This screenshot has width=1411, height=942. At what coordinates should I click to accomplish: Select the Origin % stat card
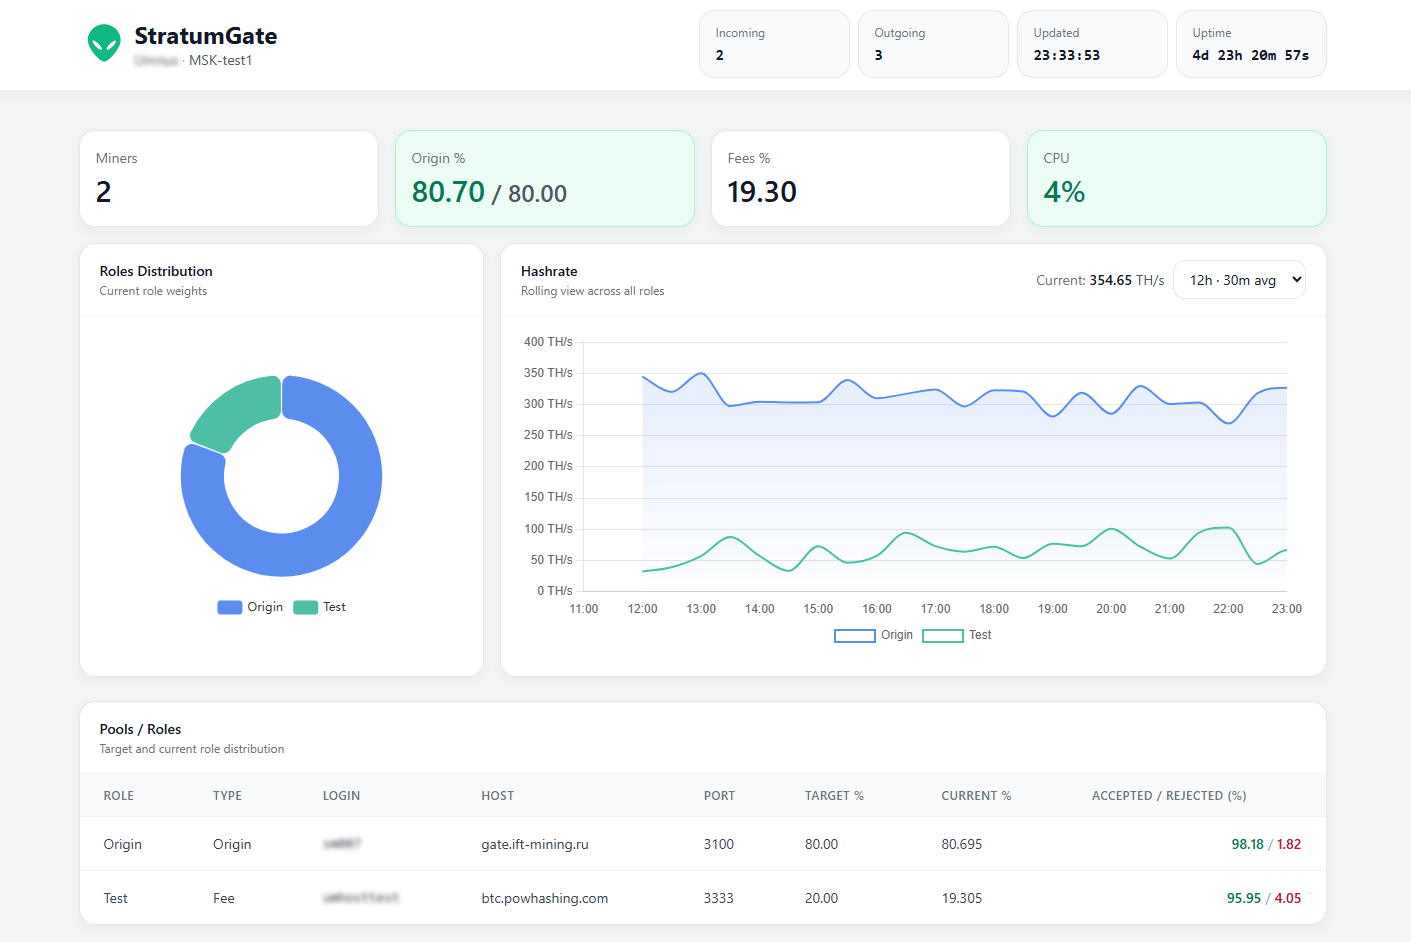tap(545, 178)
